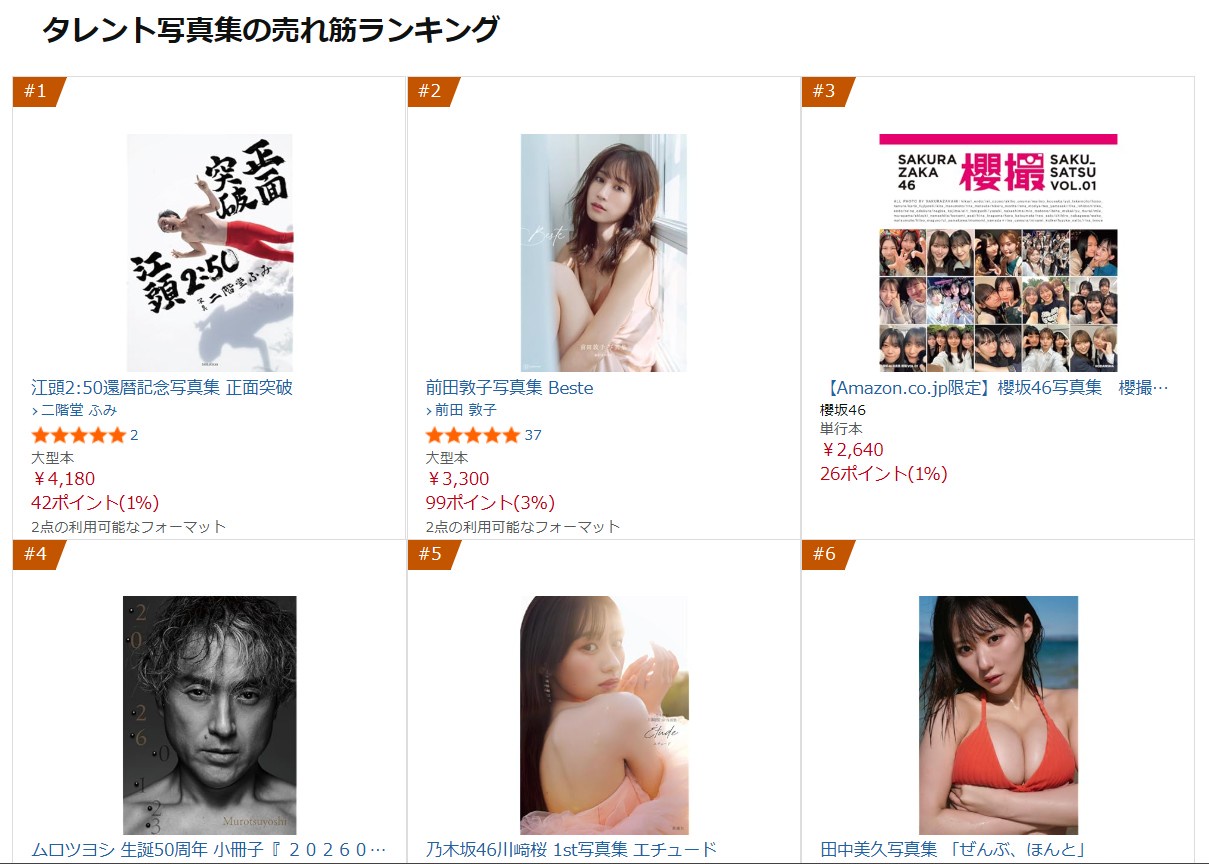Screen dimensions: 1209x864
Task: View the 37 reviews count link
Action: click(533, 435)
